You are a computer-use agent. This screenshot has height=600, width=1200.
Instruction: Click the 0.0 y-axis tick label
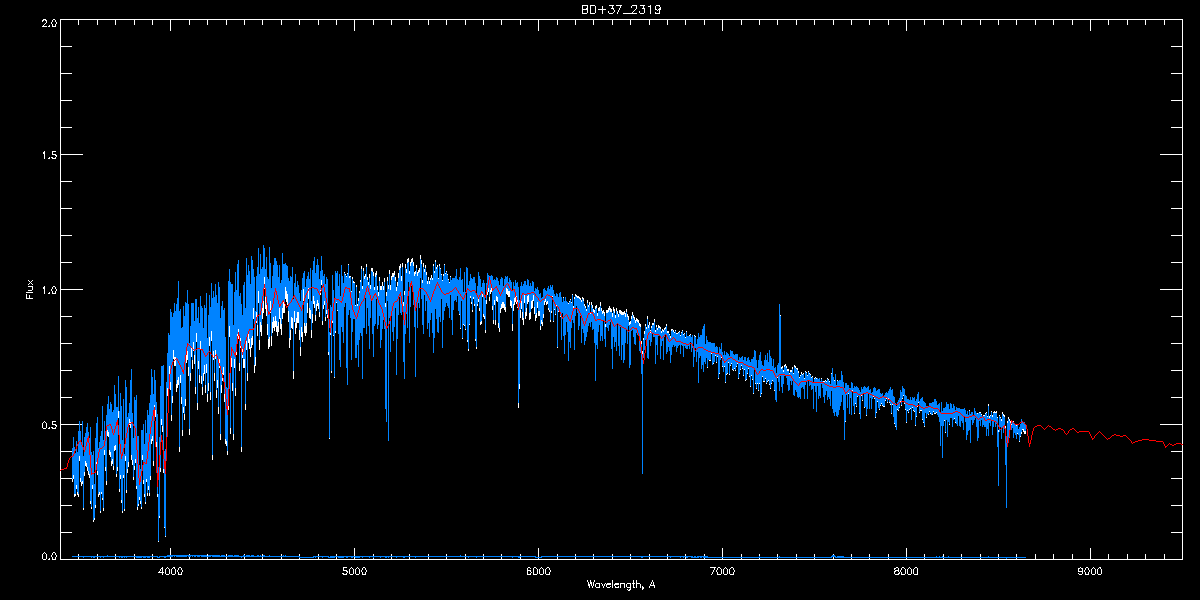click(49, 556)
